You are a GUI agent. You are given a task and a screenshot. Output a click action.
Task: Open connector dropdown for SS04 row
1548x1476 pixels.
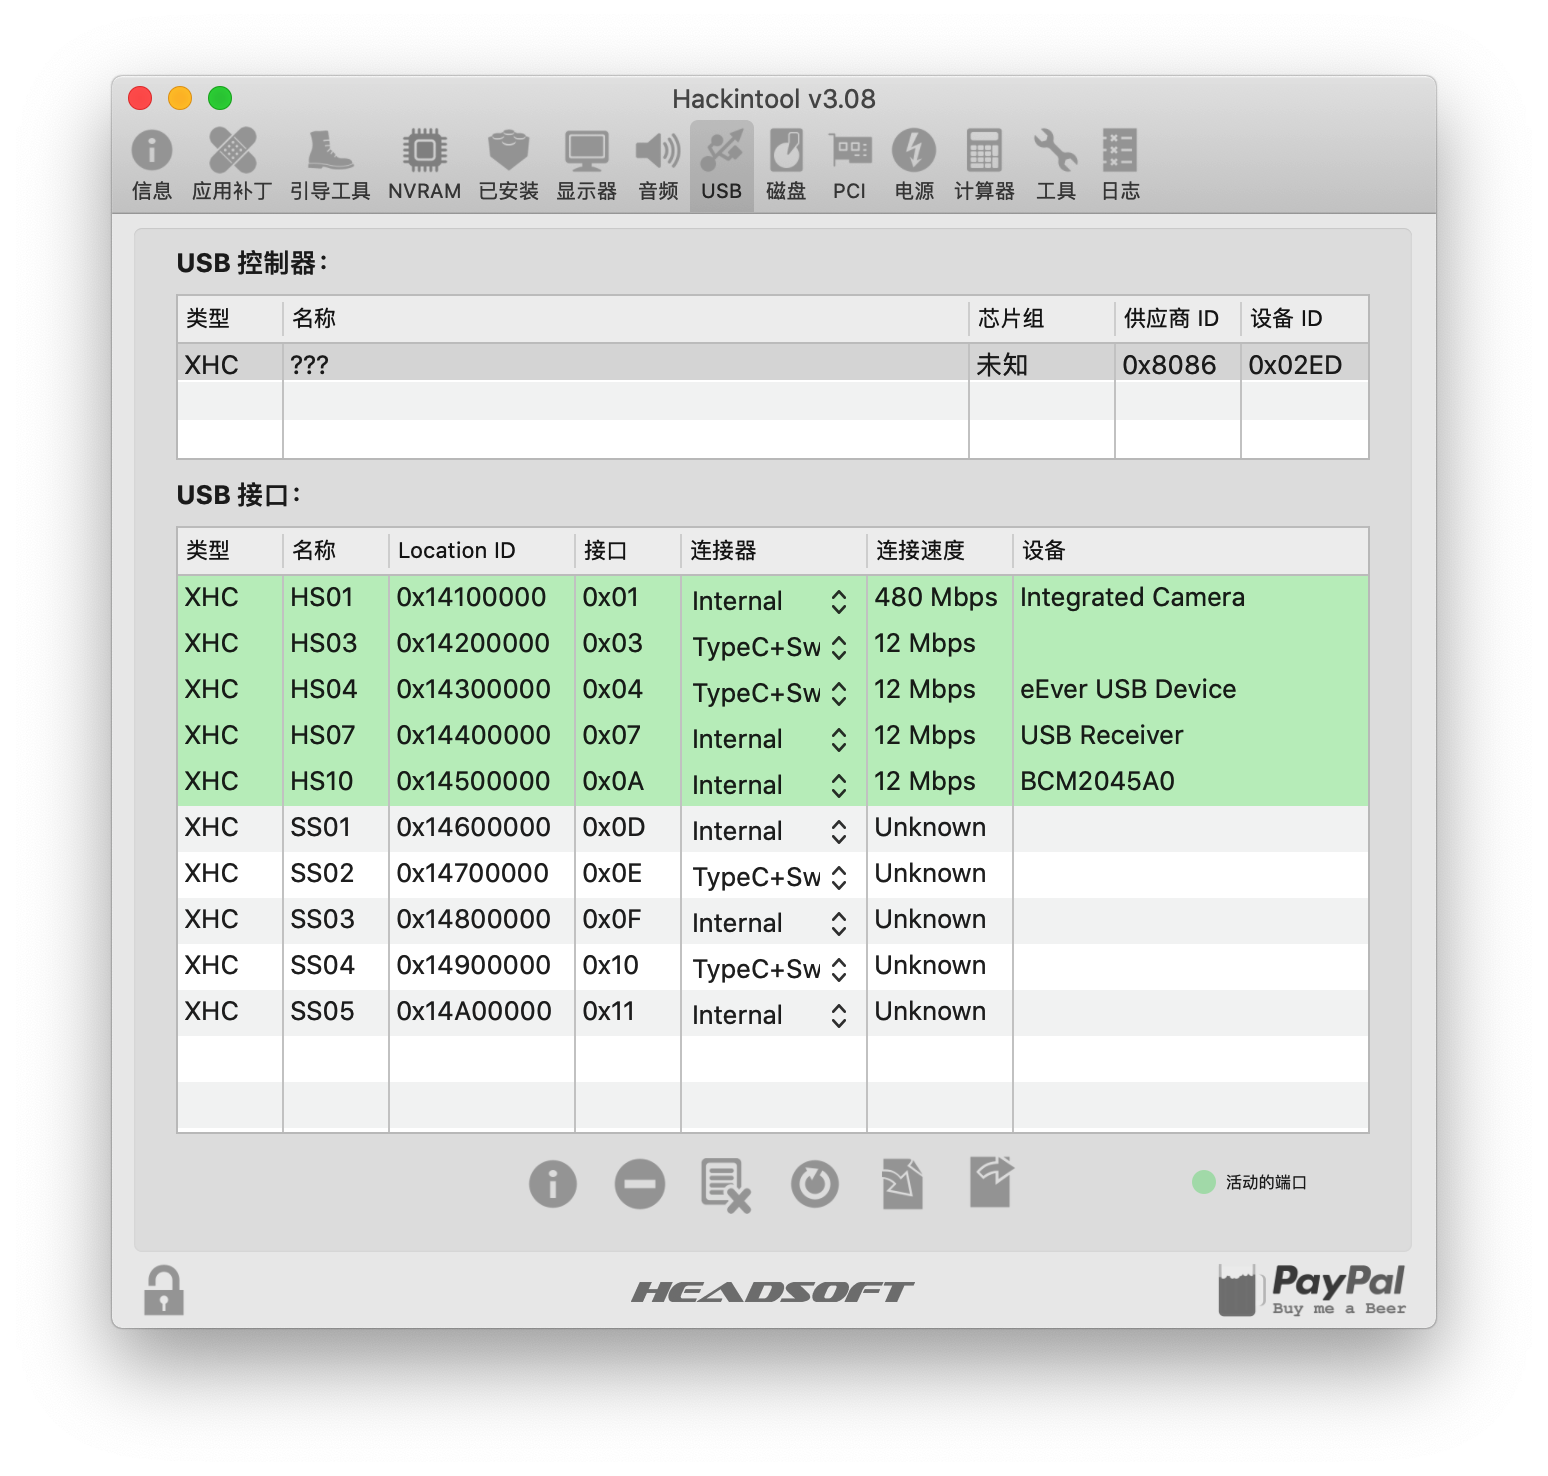point(771,969)
